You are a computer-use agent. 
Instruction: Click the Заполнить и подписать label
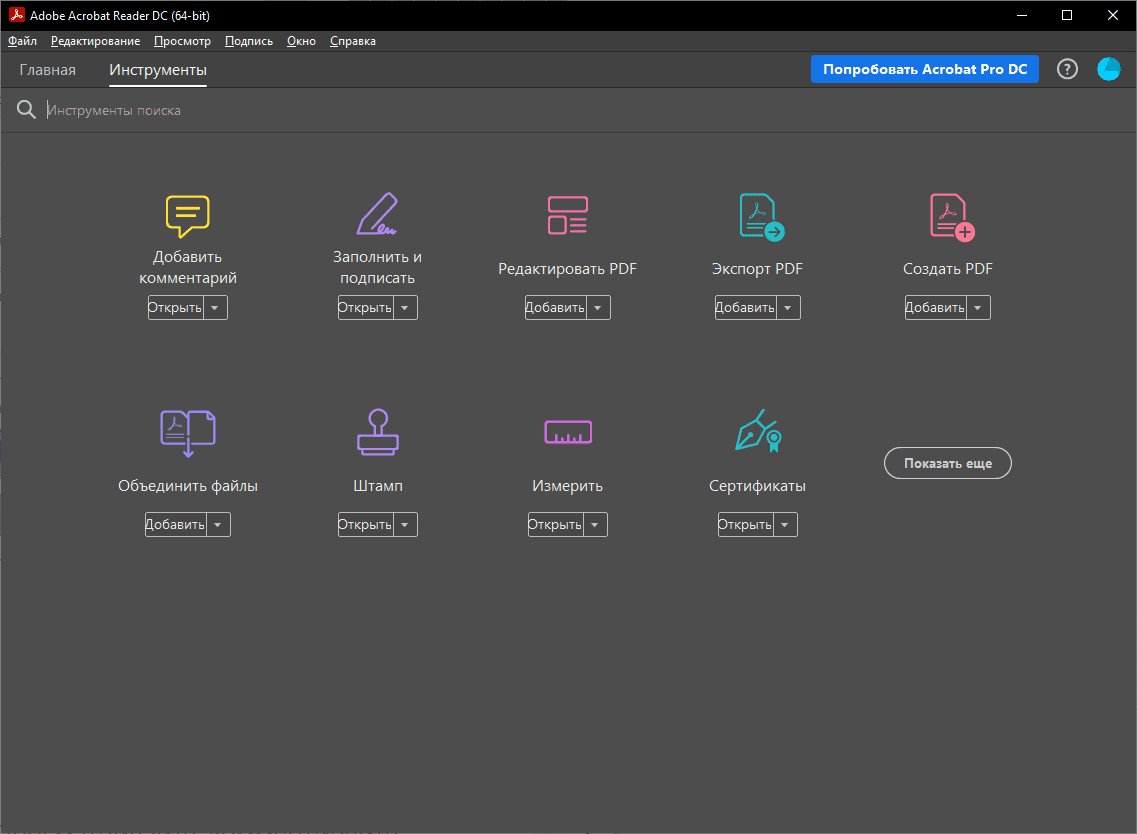[x=378, y=268]
